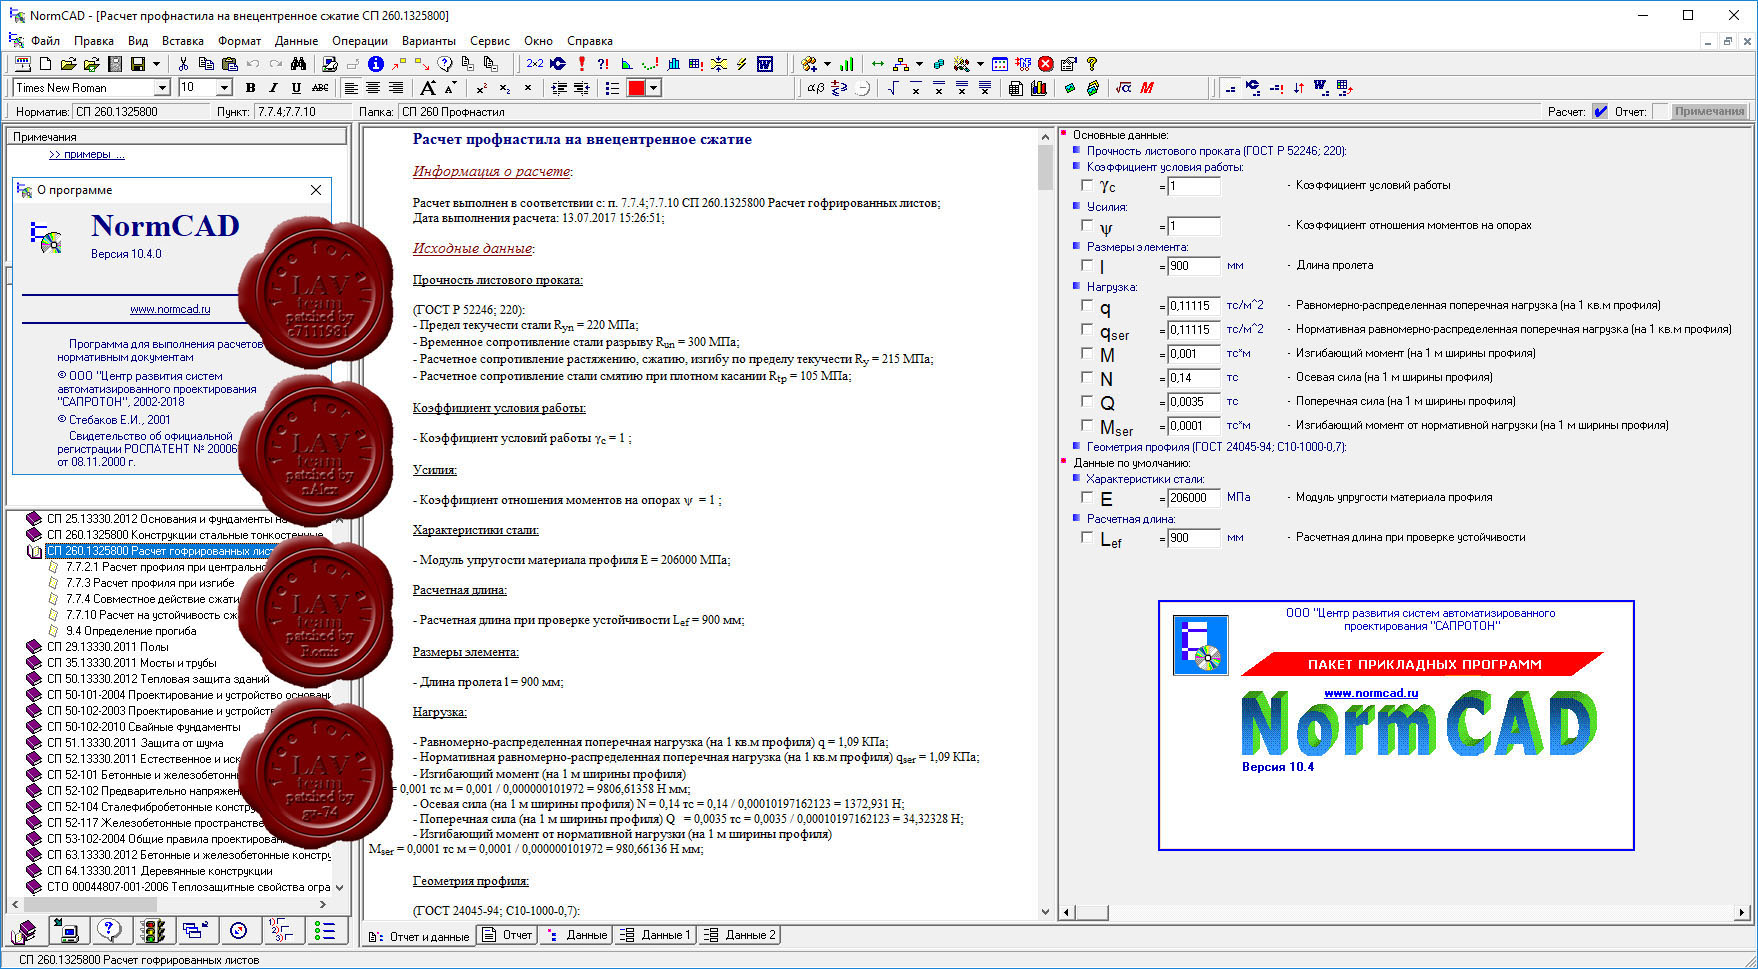Click the Примечания button top right
Screen dimensions: 1758x969
tap(1710, 111)
